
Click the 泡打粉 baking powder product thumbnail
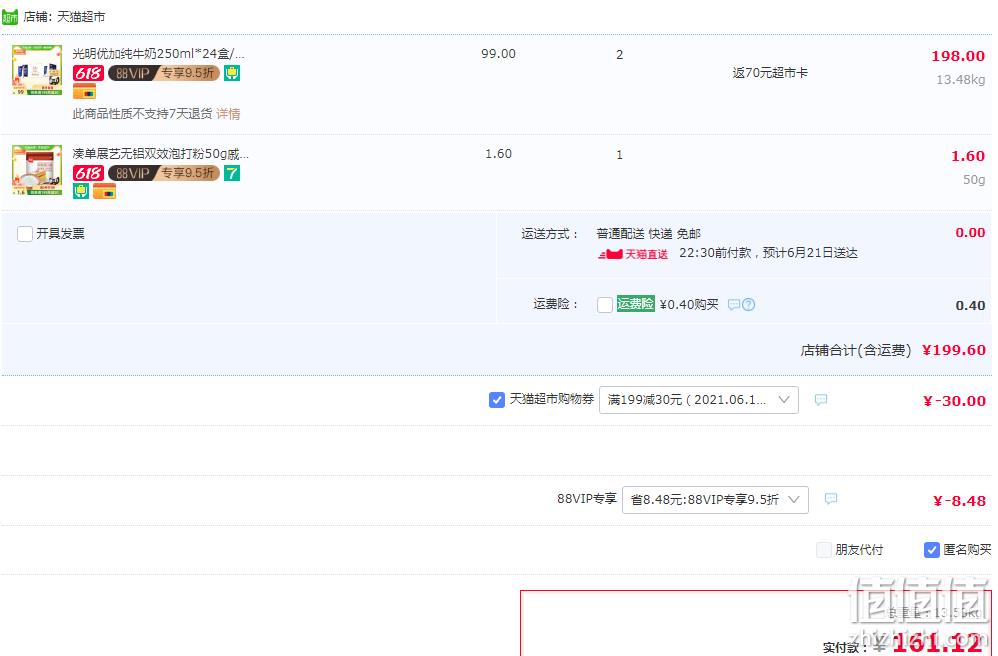pos(37,170)
